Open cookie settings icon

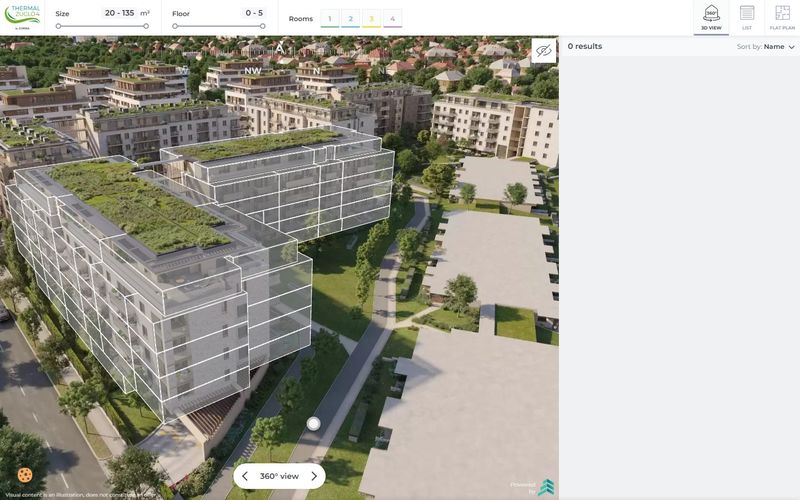[24, 475]
